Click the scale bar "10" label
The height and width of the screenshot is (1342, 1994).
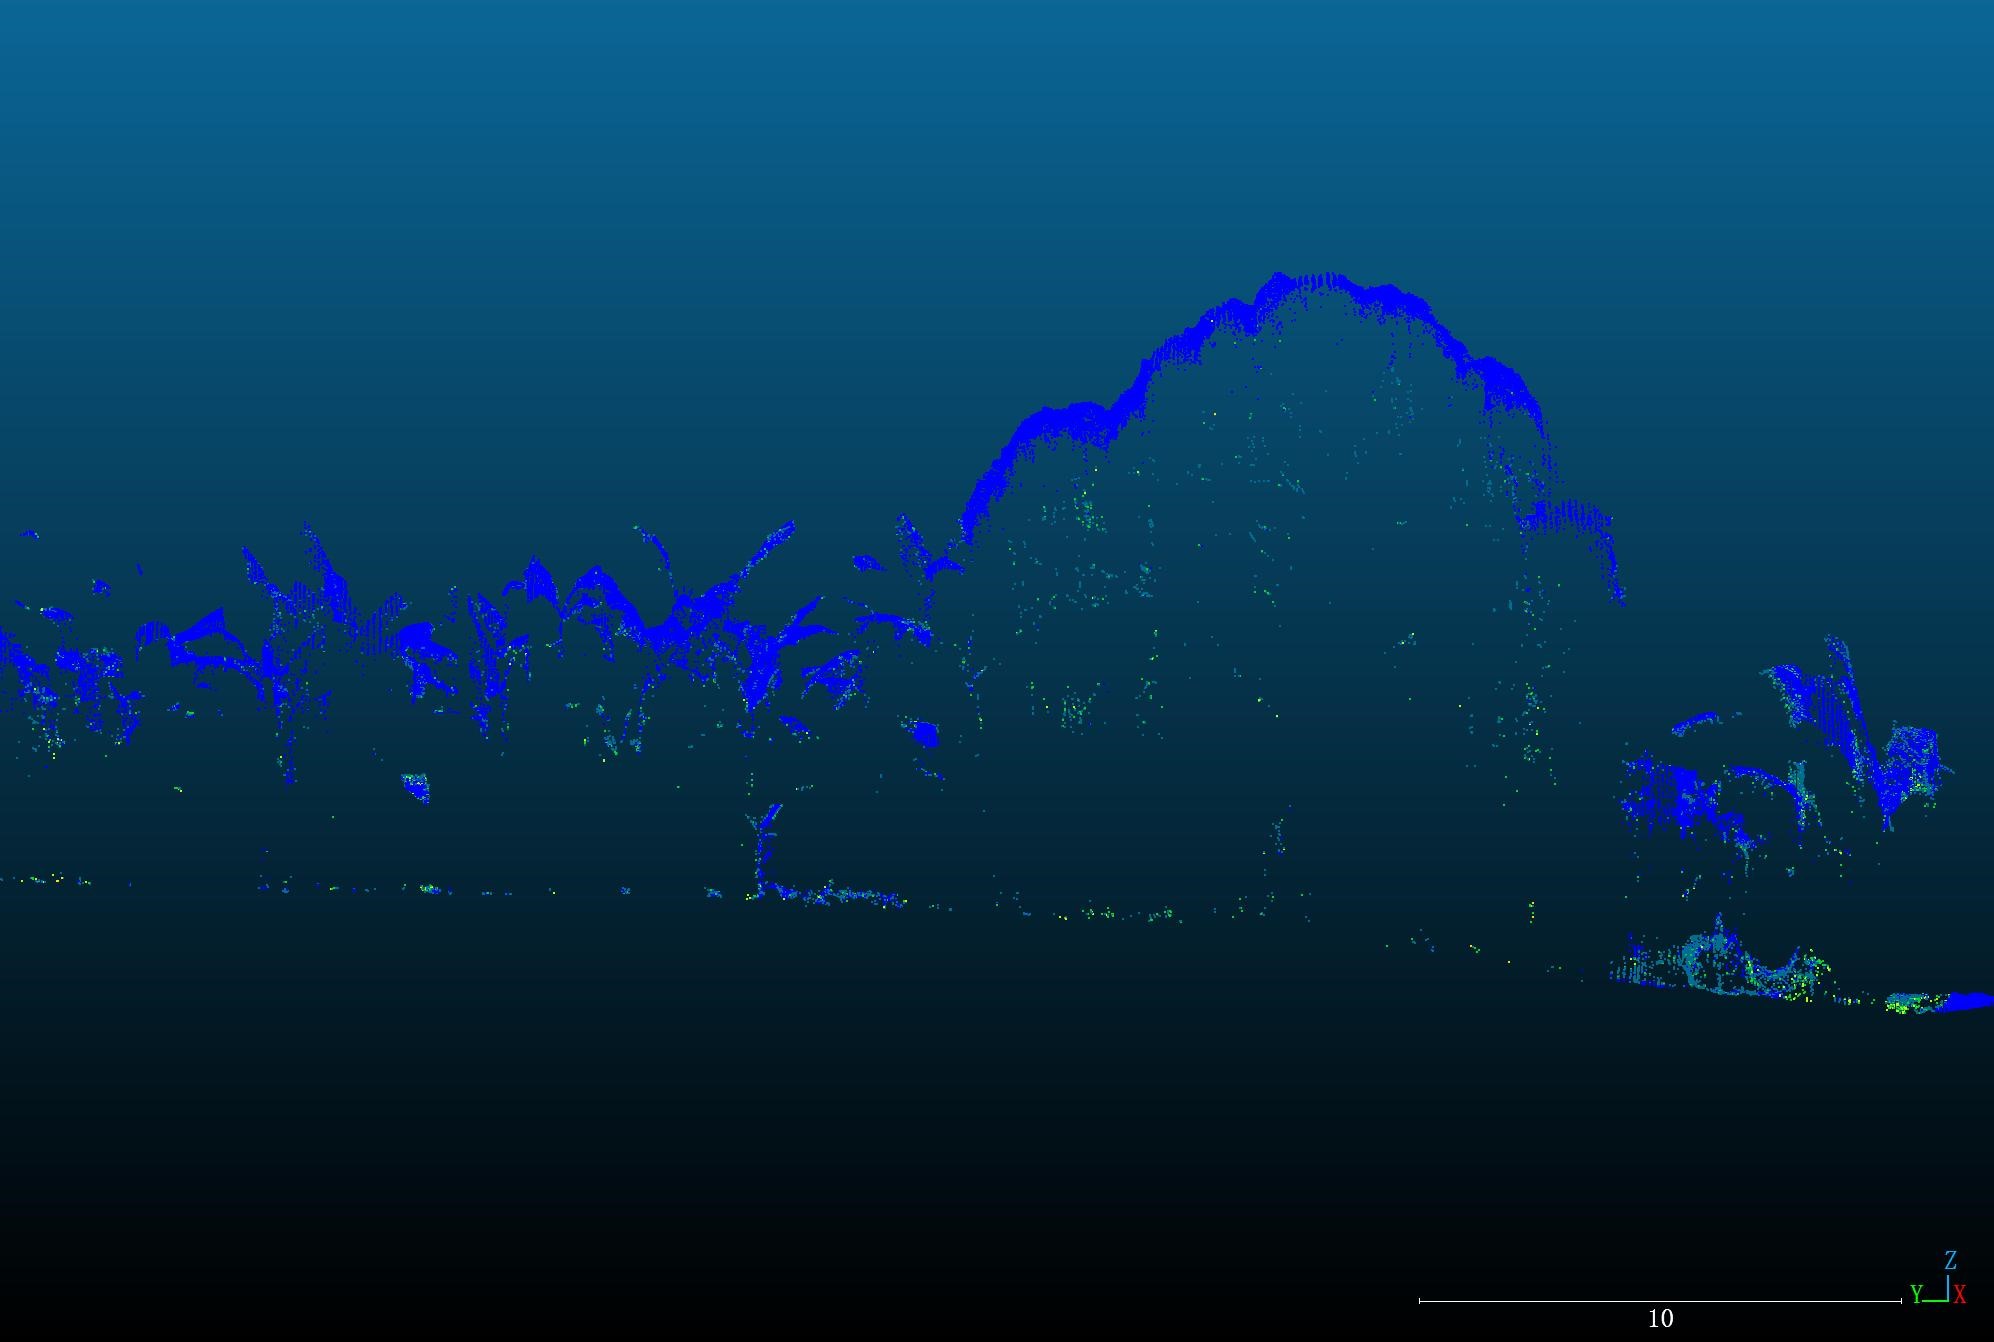1660,1319
